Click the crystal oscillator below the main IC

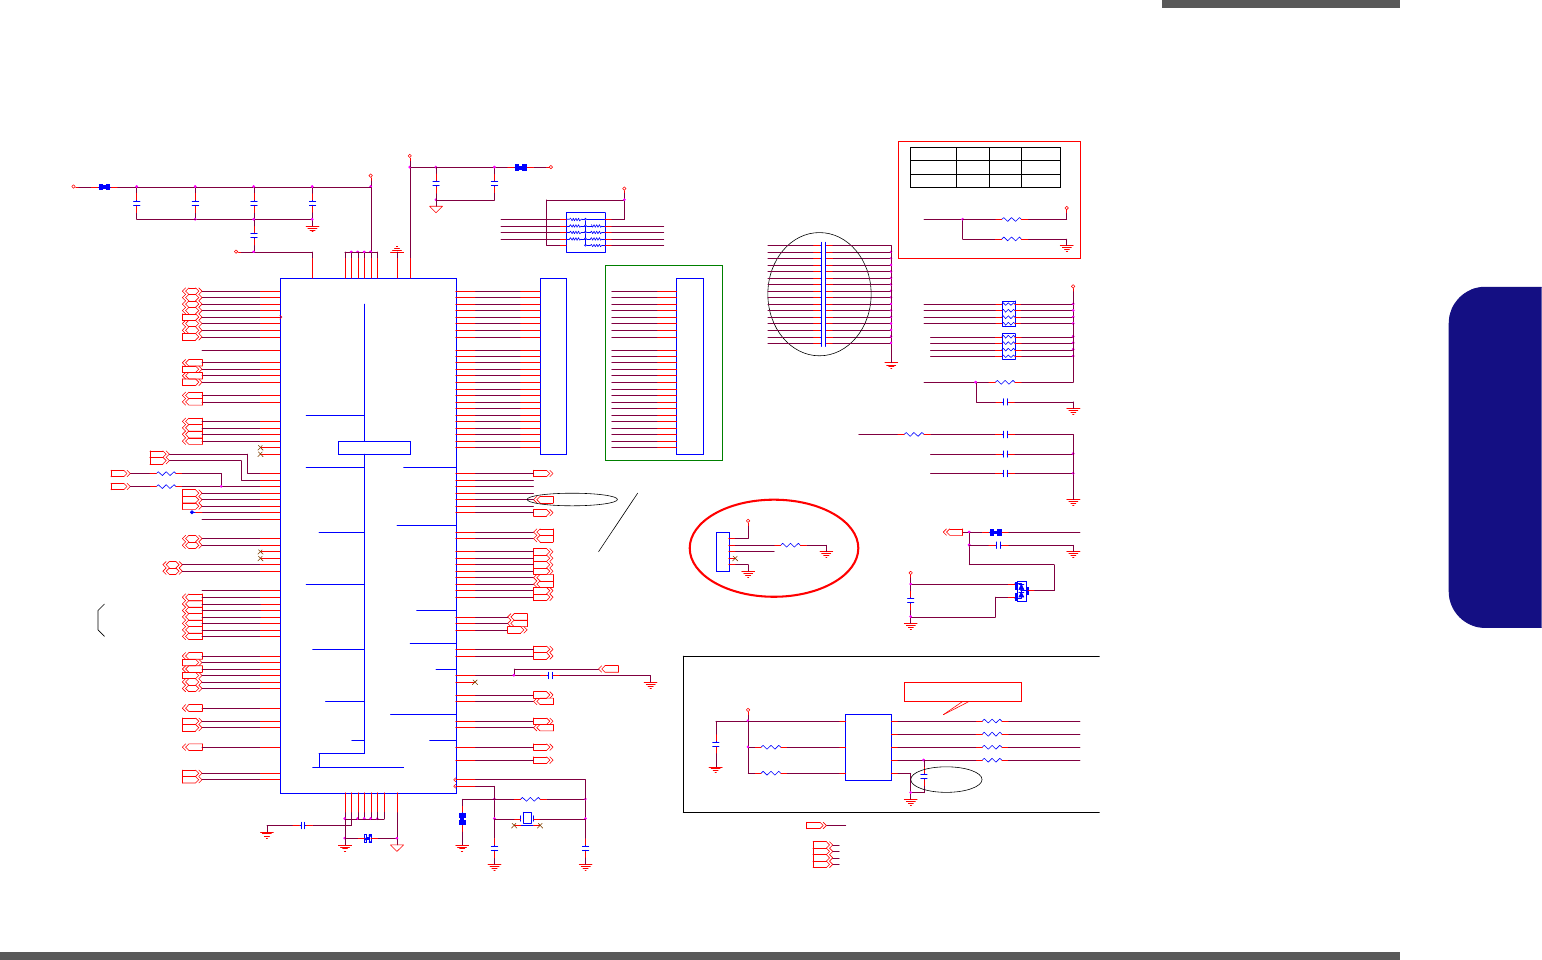527,819
